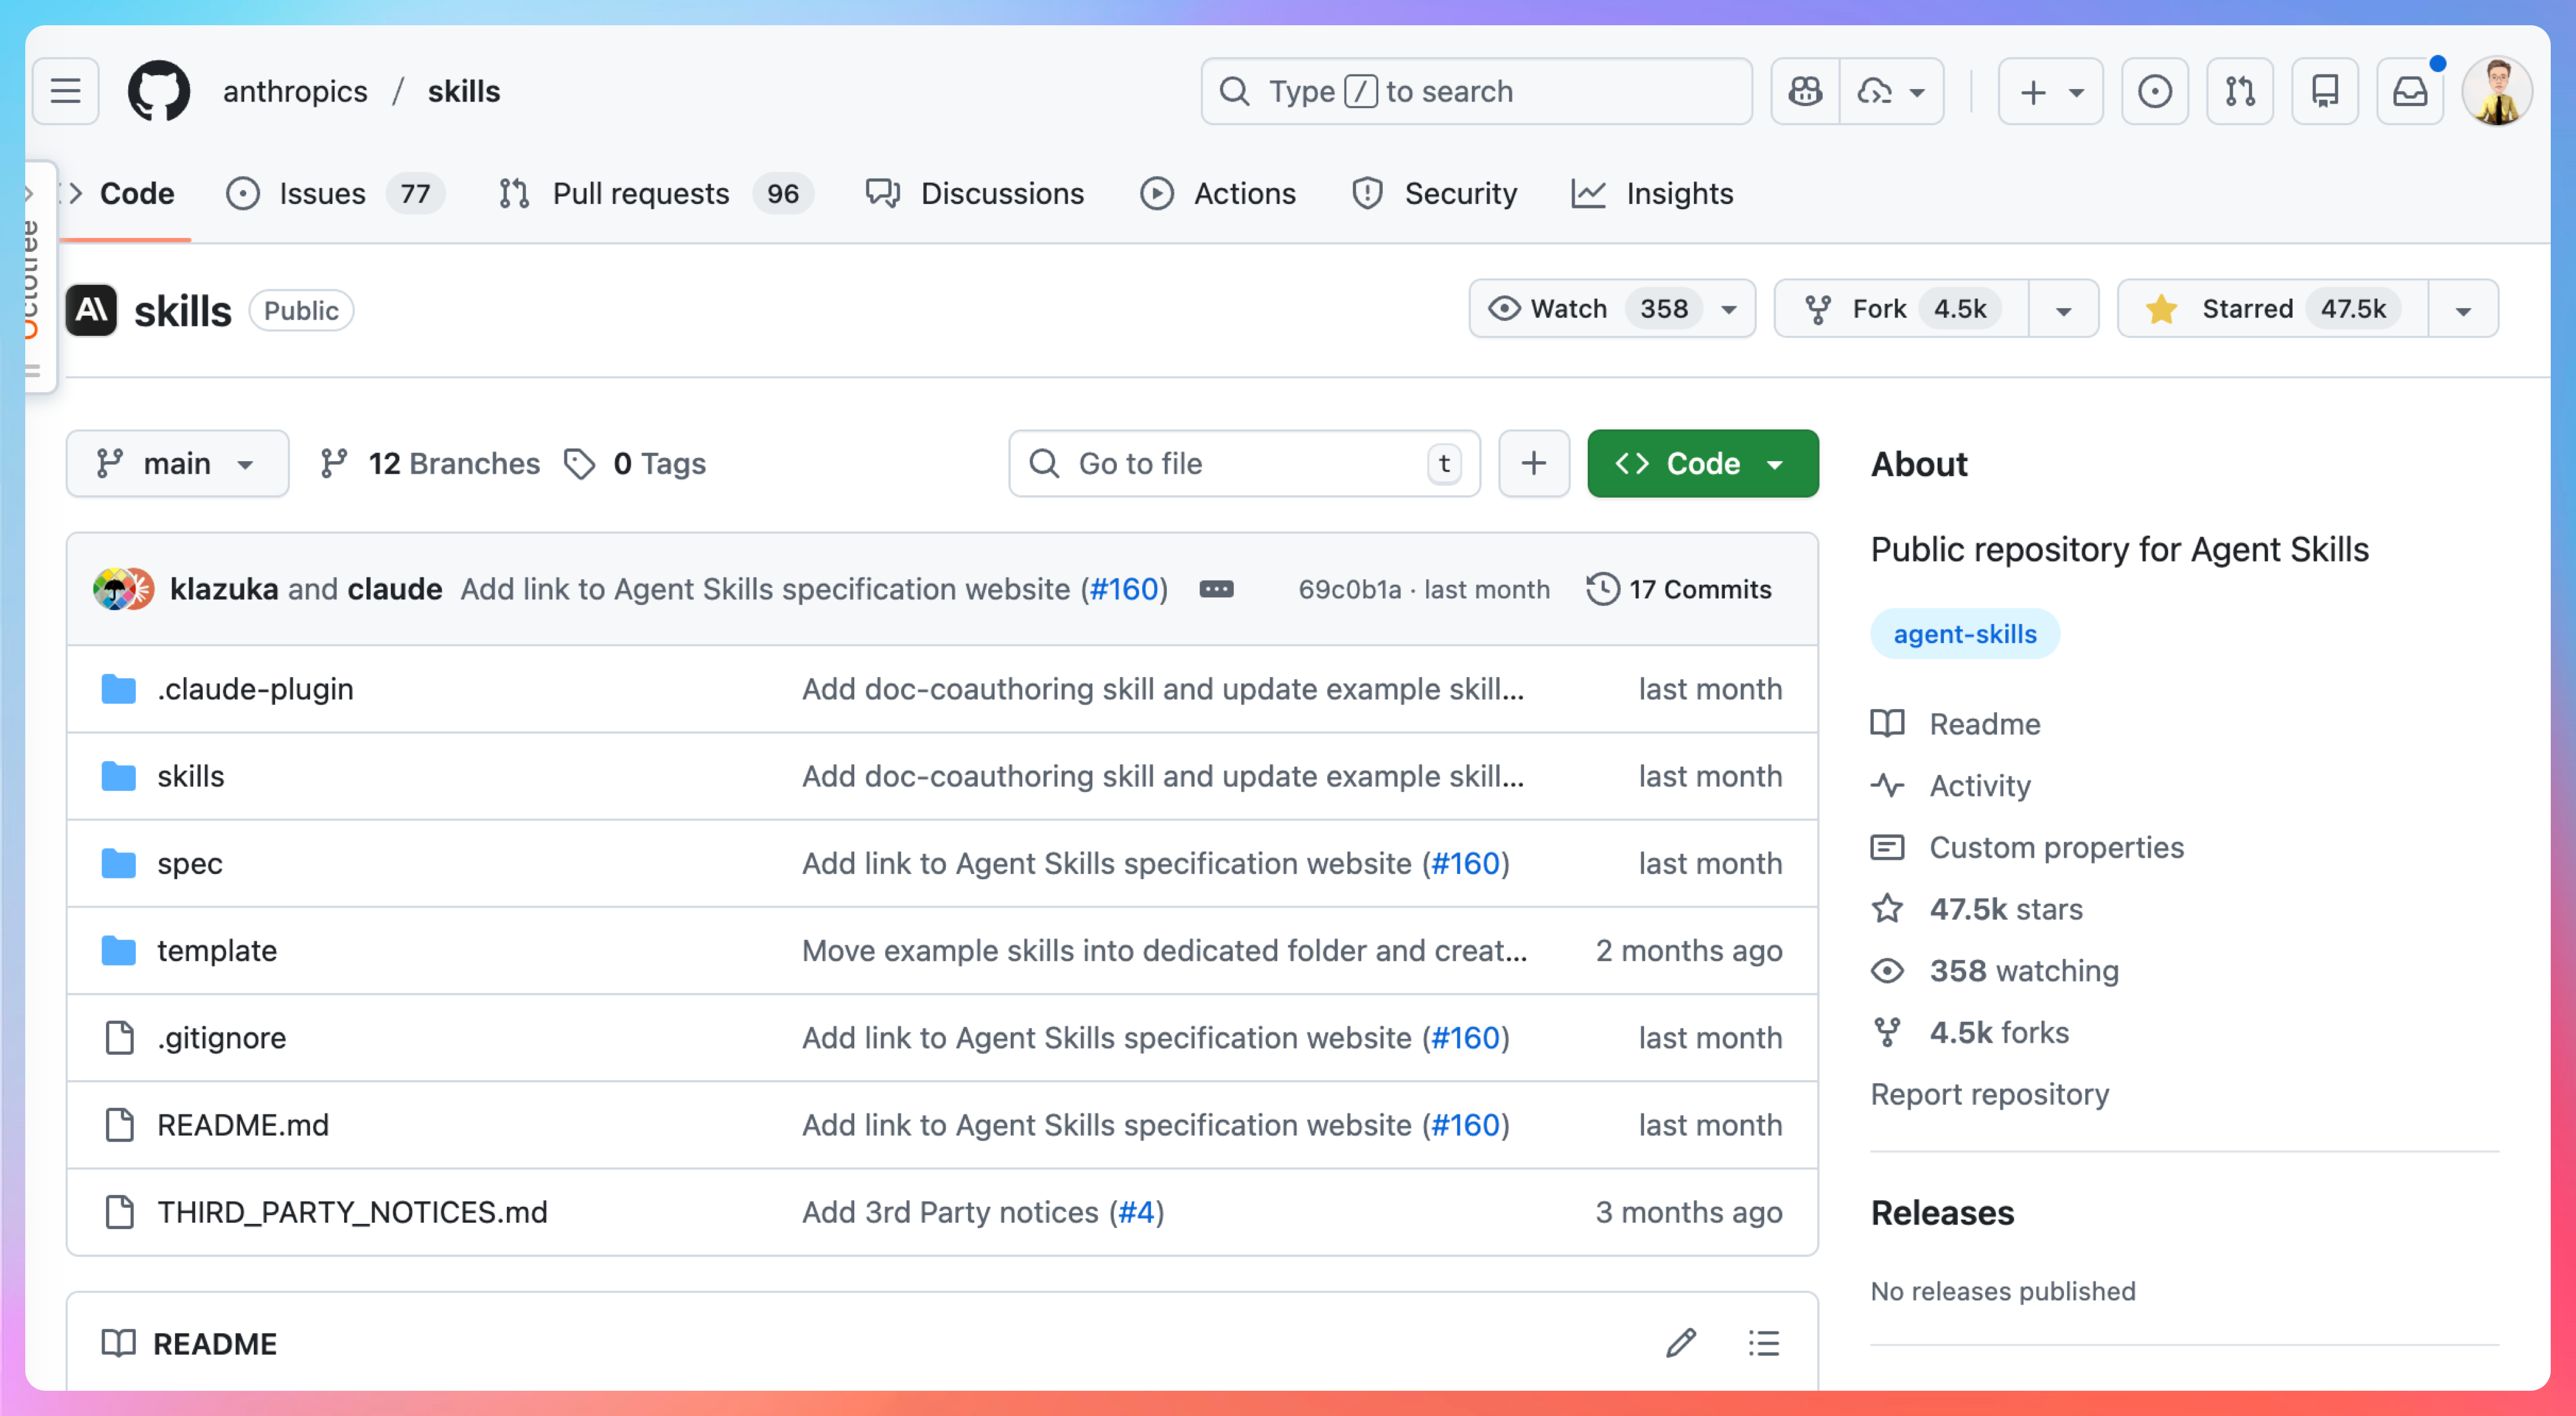Screen dimensions: 2576x1416
Task: Expand the green Code dropdown
Action: point(1702,463)
